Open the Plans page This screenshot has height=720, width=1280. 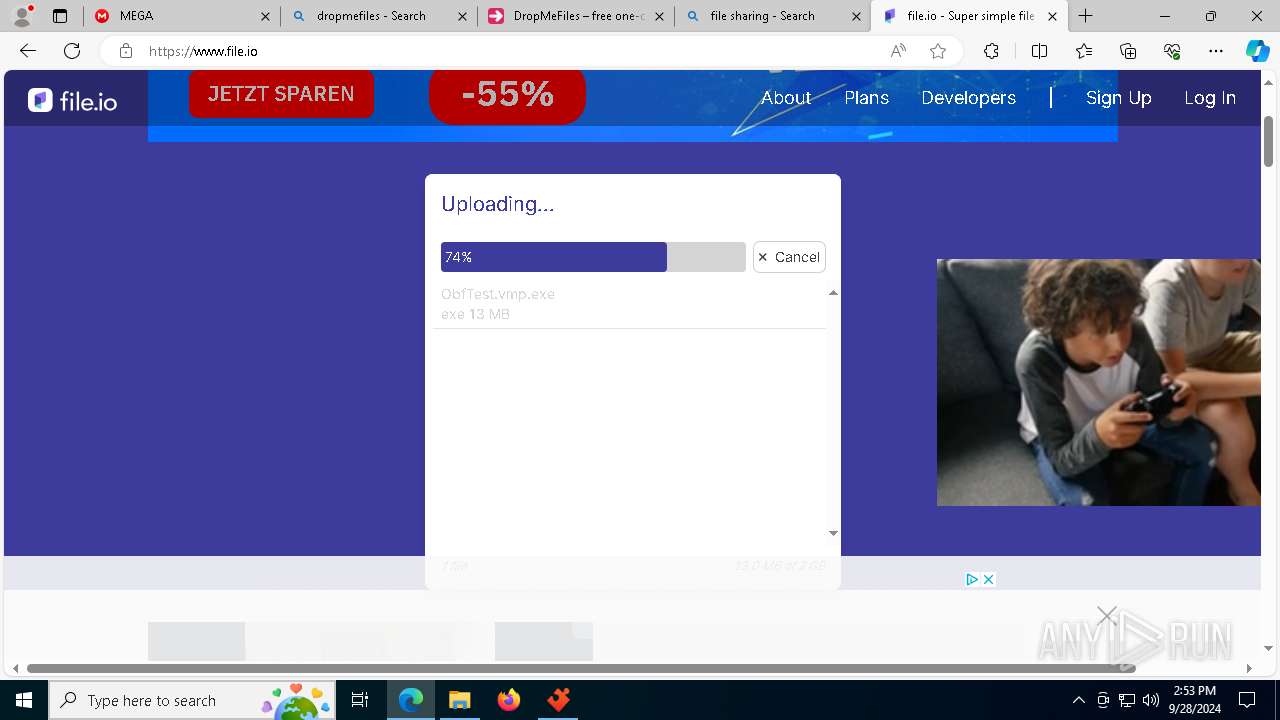point(866,98)
